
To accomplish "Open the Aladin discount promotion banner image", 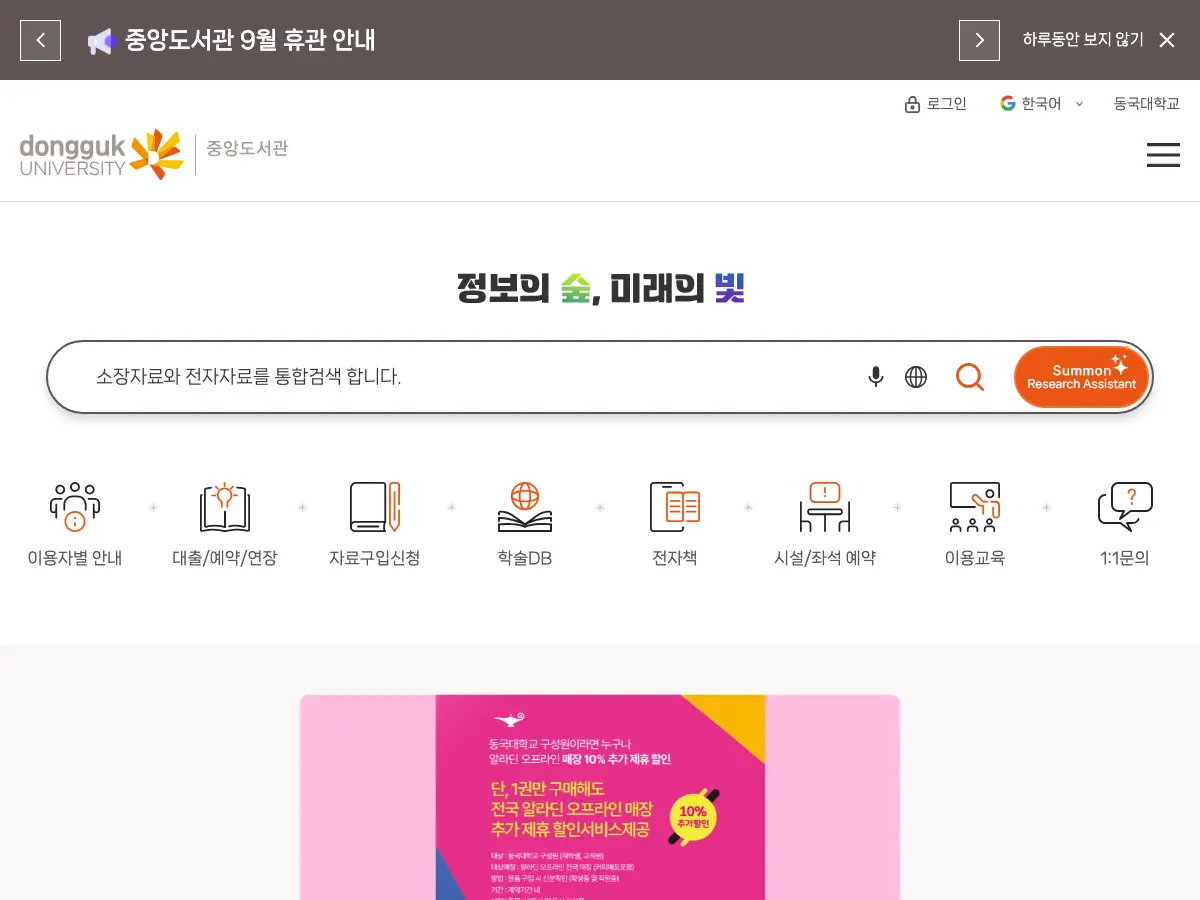I will click(x=600, y=797).
